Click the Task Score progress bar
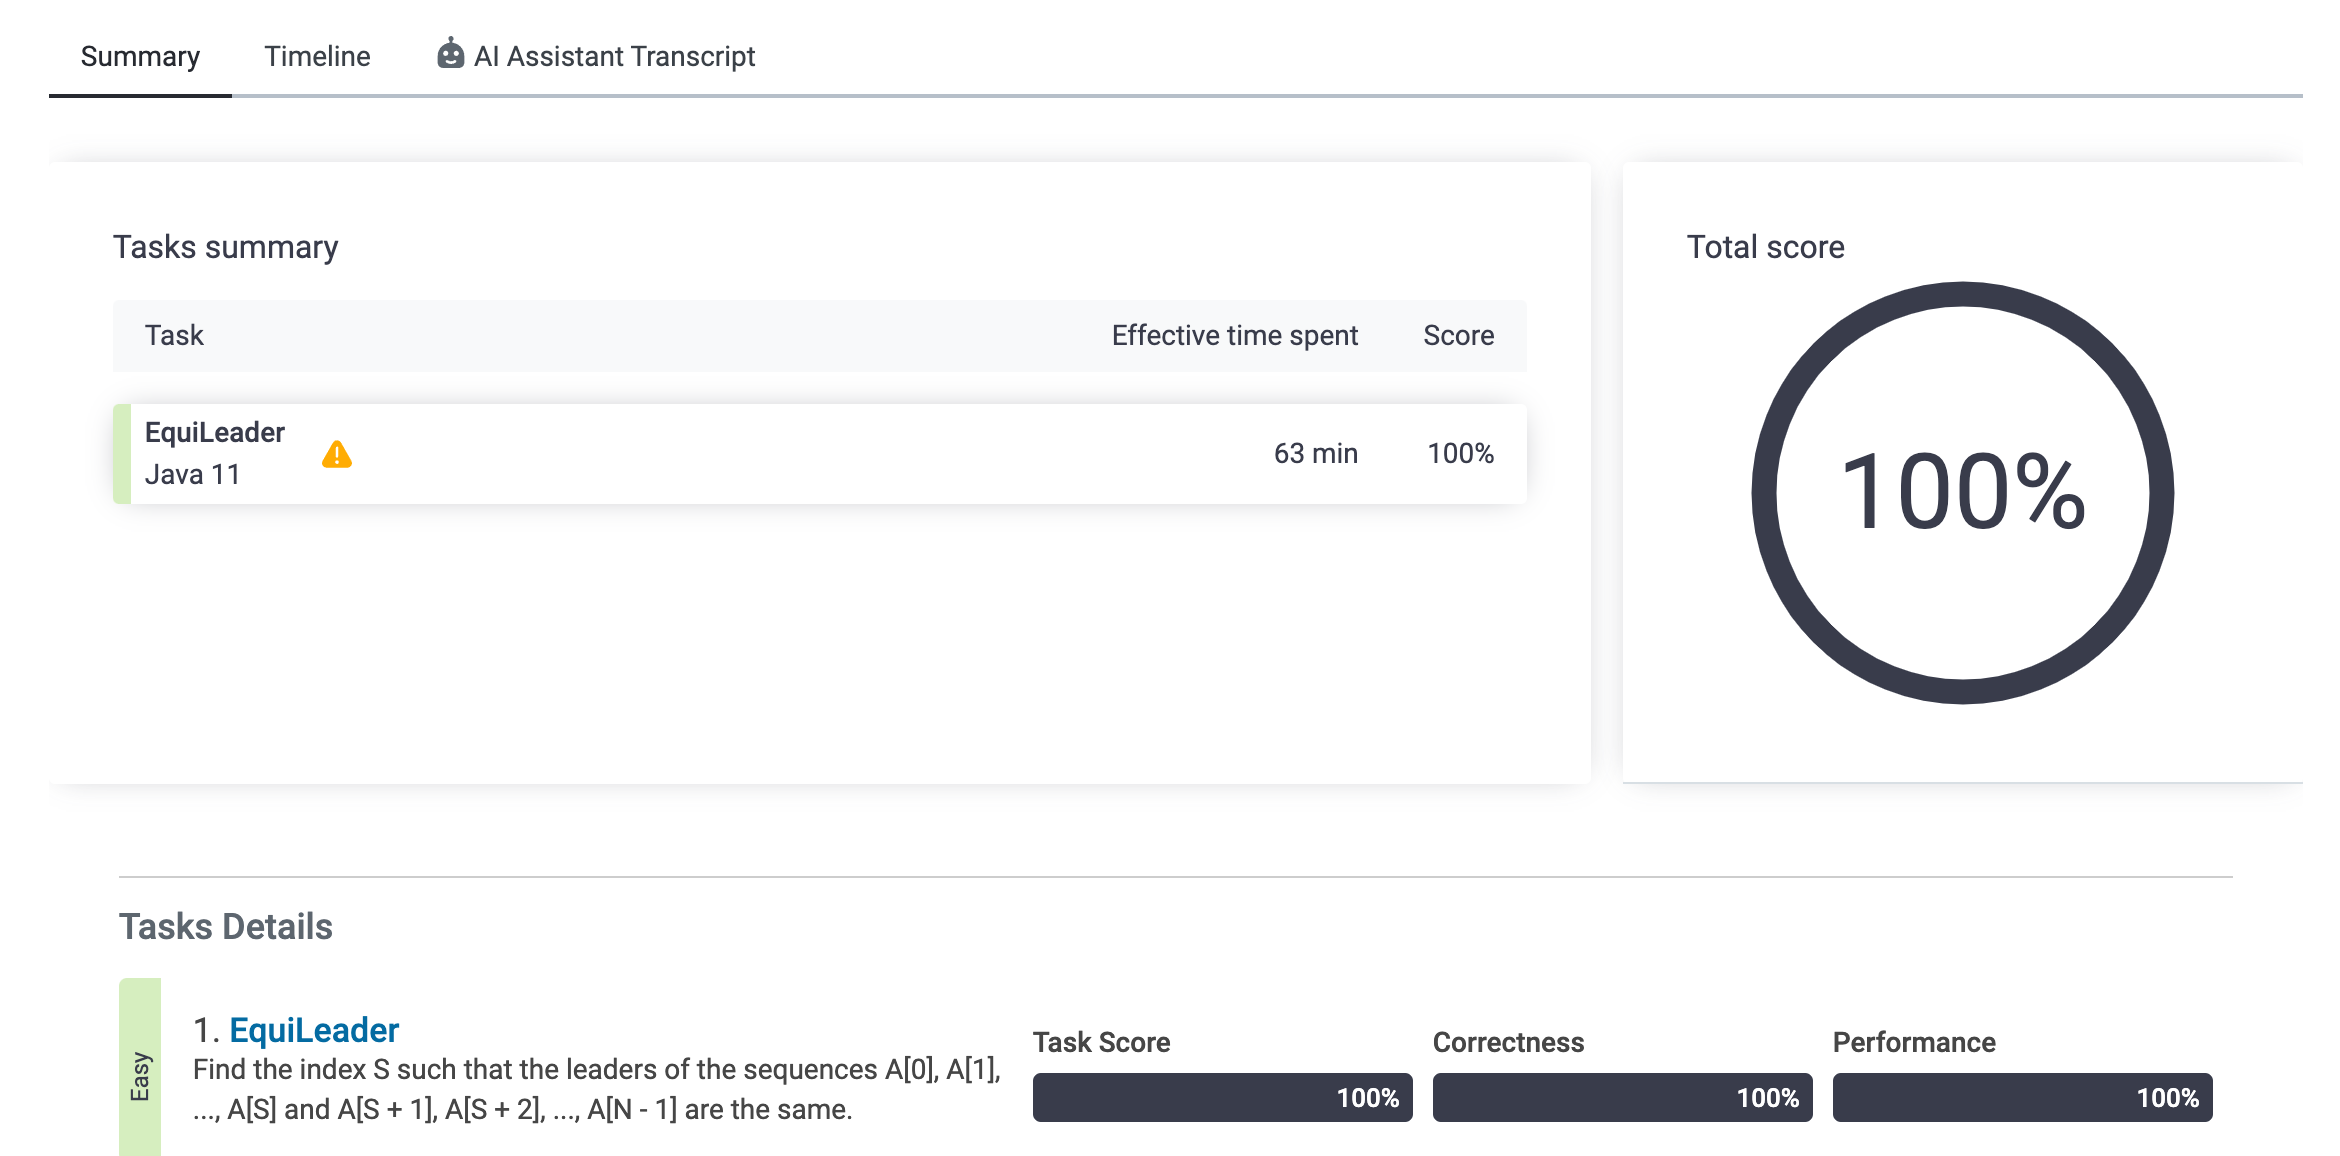The height and width of the screenshot is (1156, 2340). click(1222, 1098)
